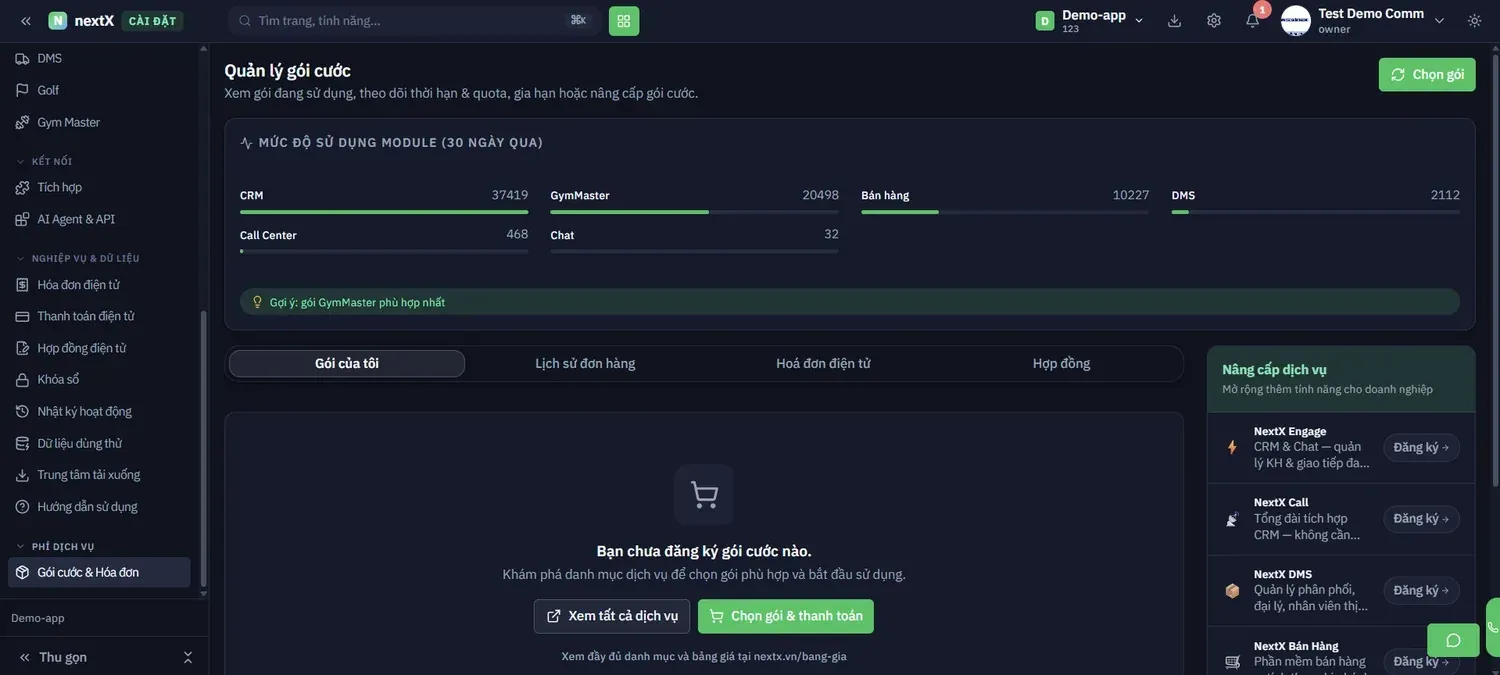The height and width of the screenshot is (675, 1500).
Task: Click the Golf flag icon
Action: [x=22, y=91]
